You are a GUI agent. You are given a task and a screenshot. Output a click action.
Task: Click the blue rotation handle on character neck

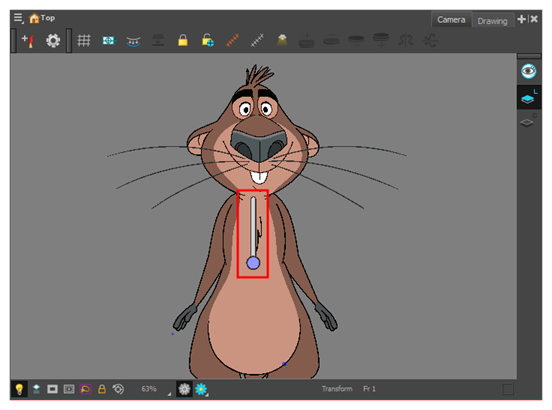(253, 263)
